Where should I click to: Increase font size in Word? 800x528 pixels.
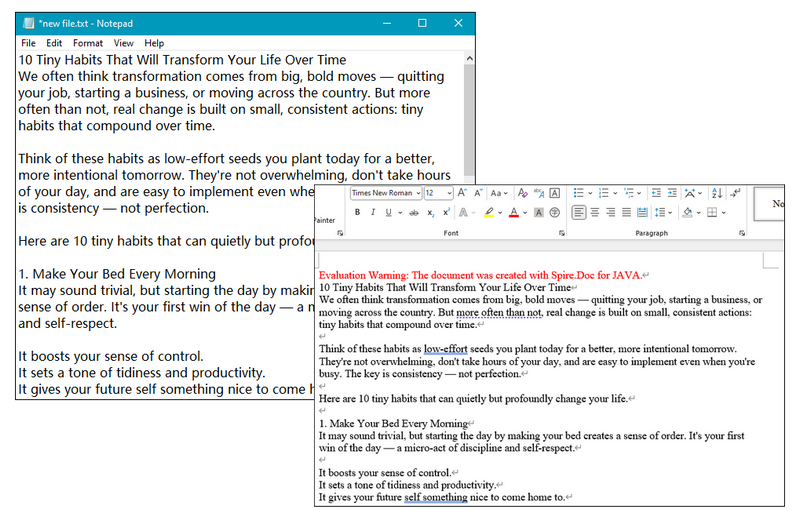click(462, 193)
